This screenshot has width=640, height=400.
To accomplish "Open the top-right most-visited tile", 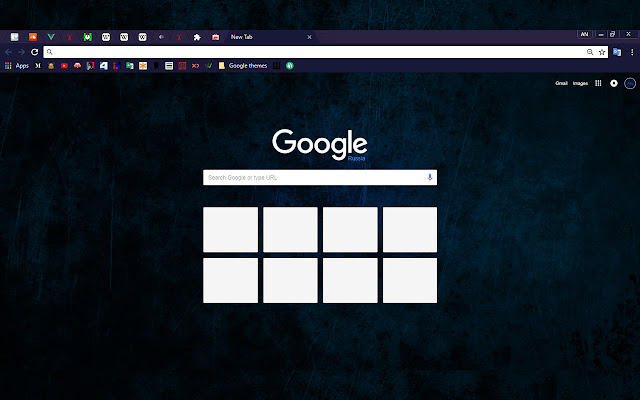I will [x=410, y=229].
